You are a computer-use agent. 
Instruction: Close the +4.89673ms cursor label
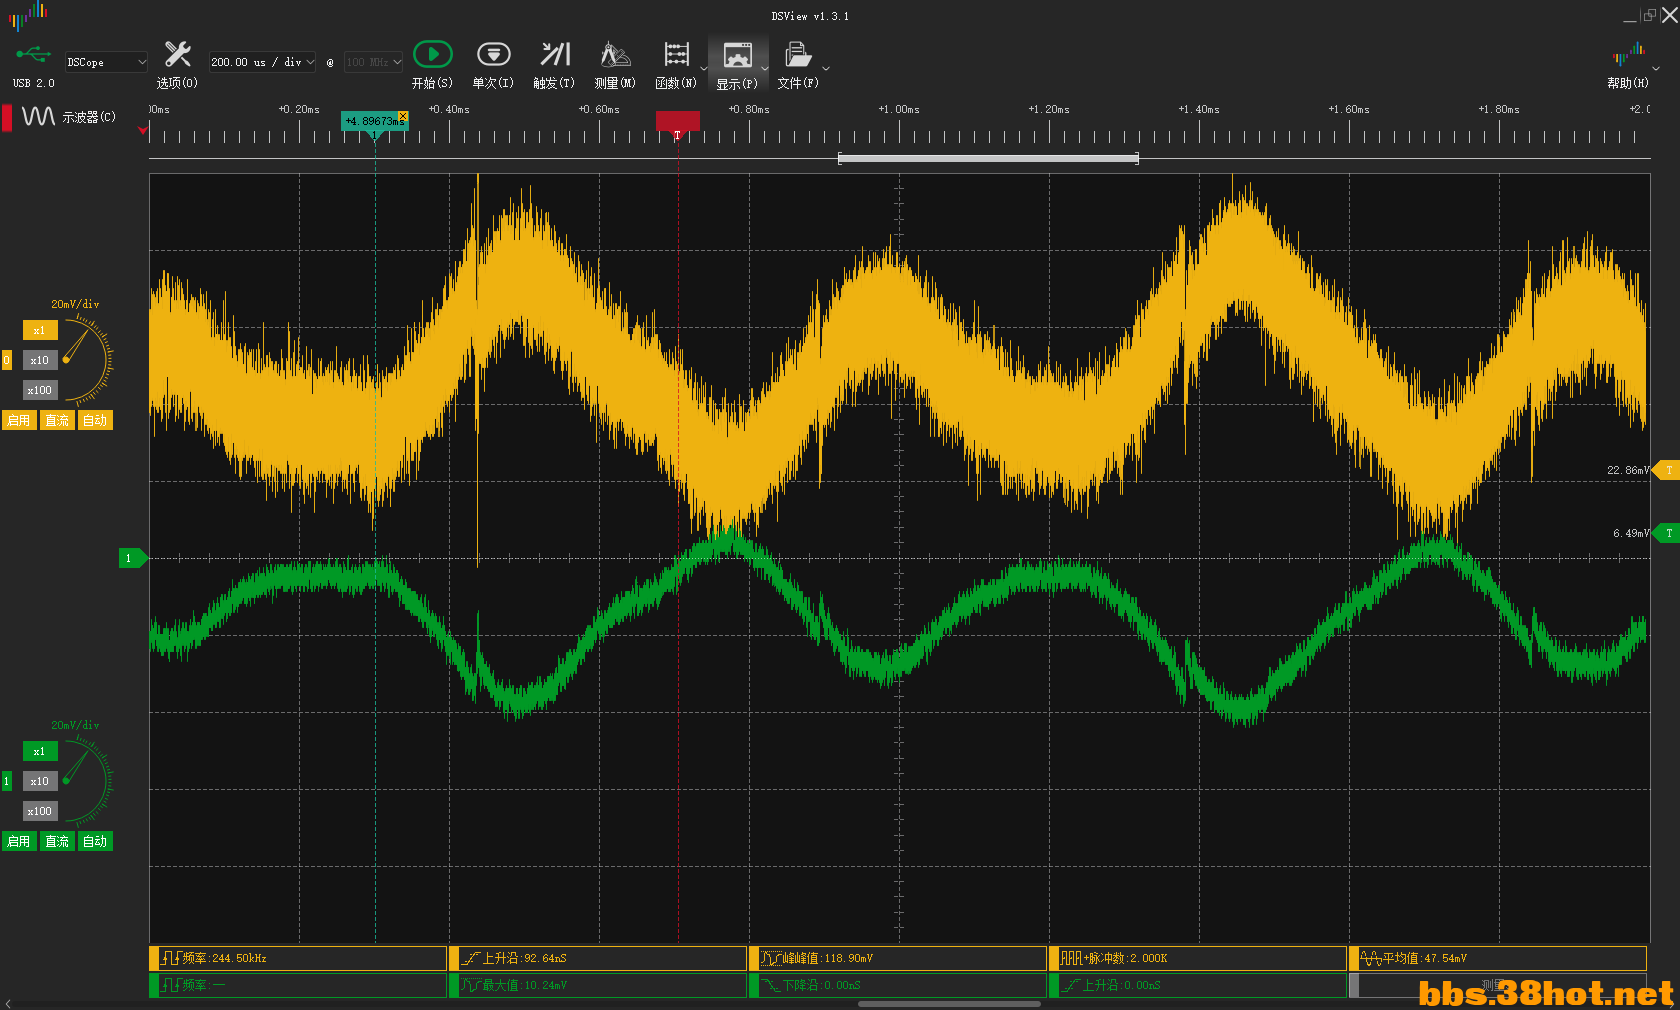tap(402, 117)
